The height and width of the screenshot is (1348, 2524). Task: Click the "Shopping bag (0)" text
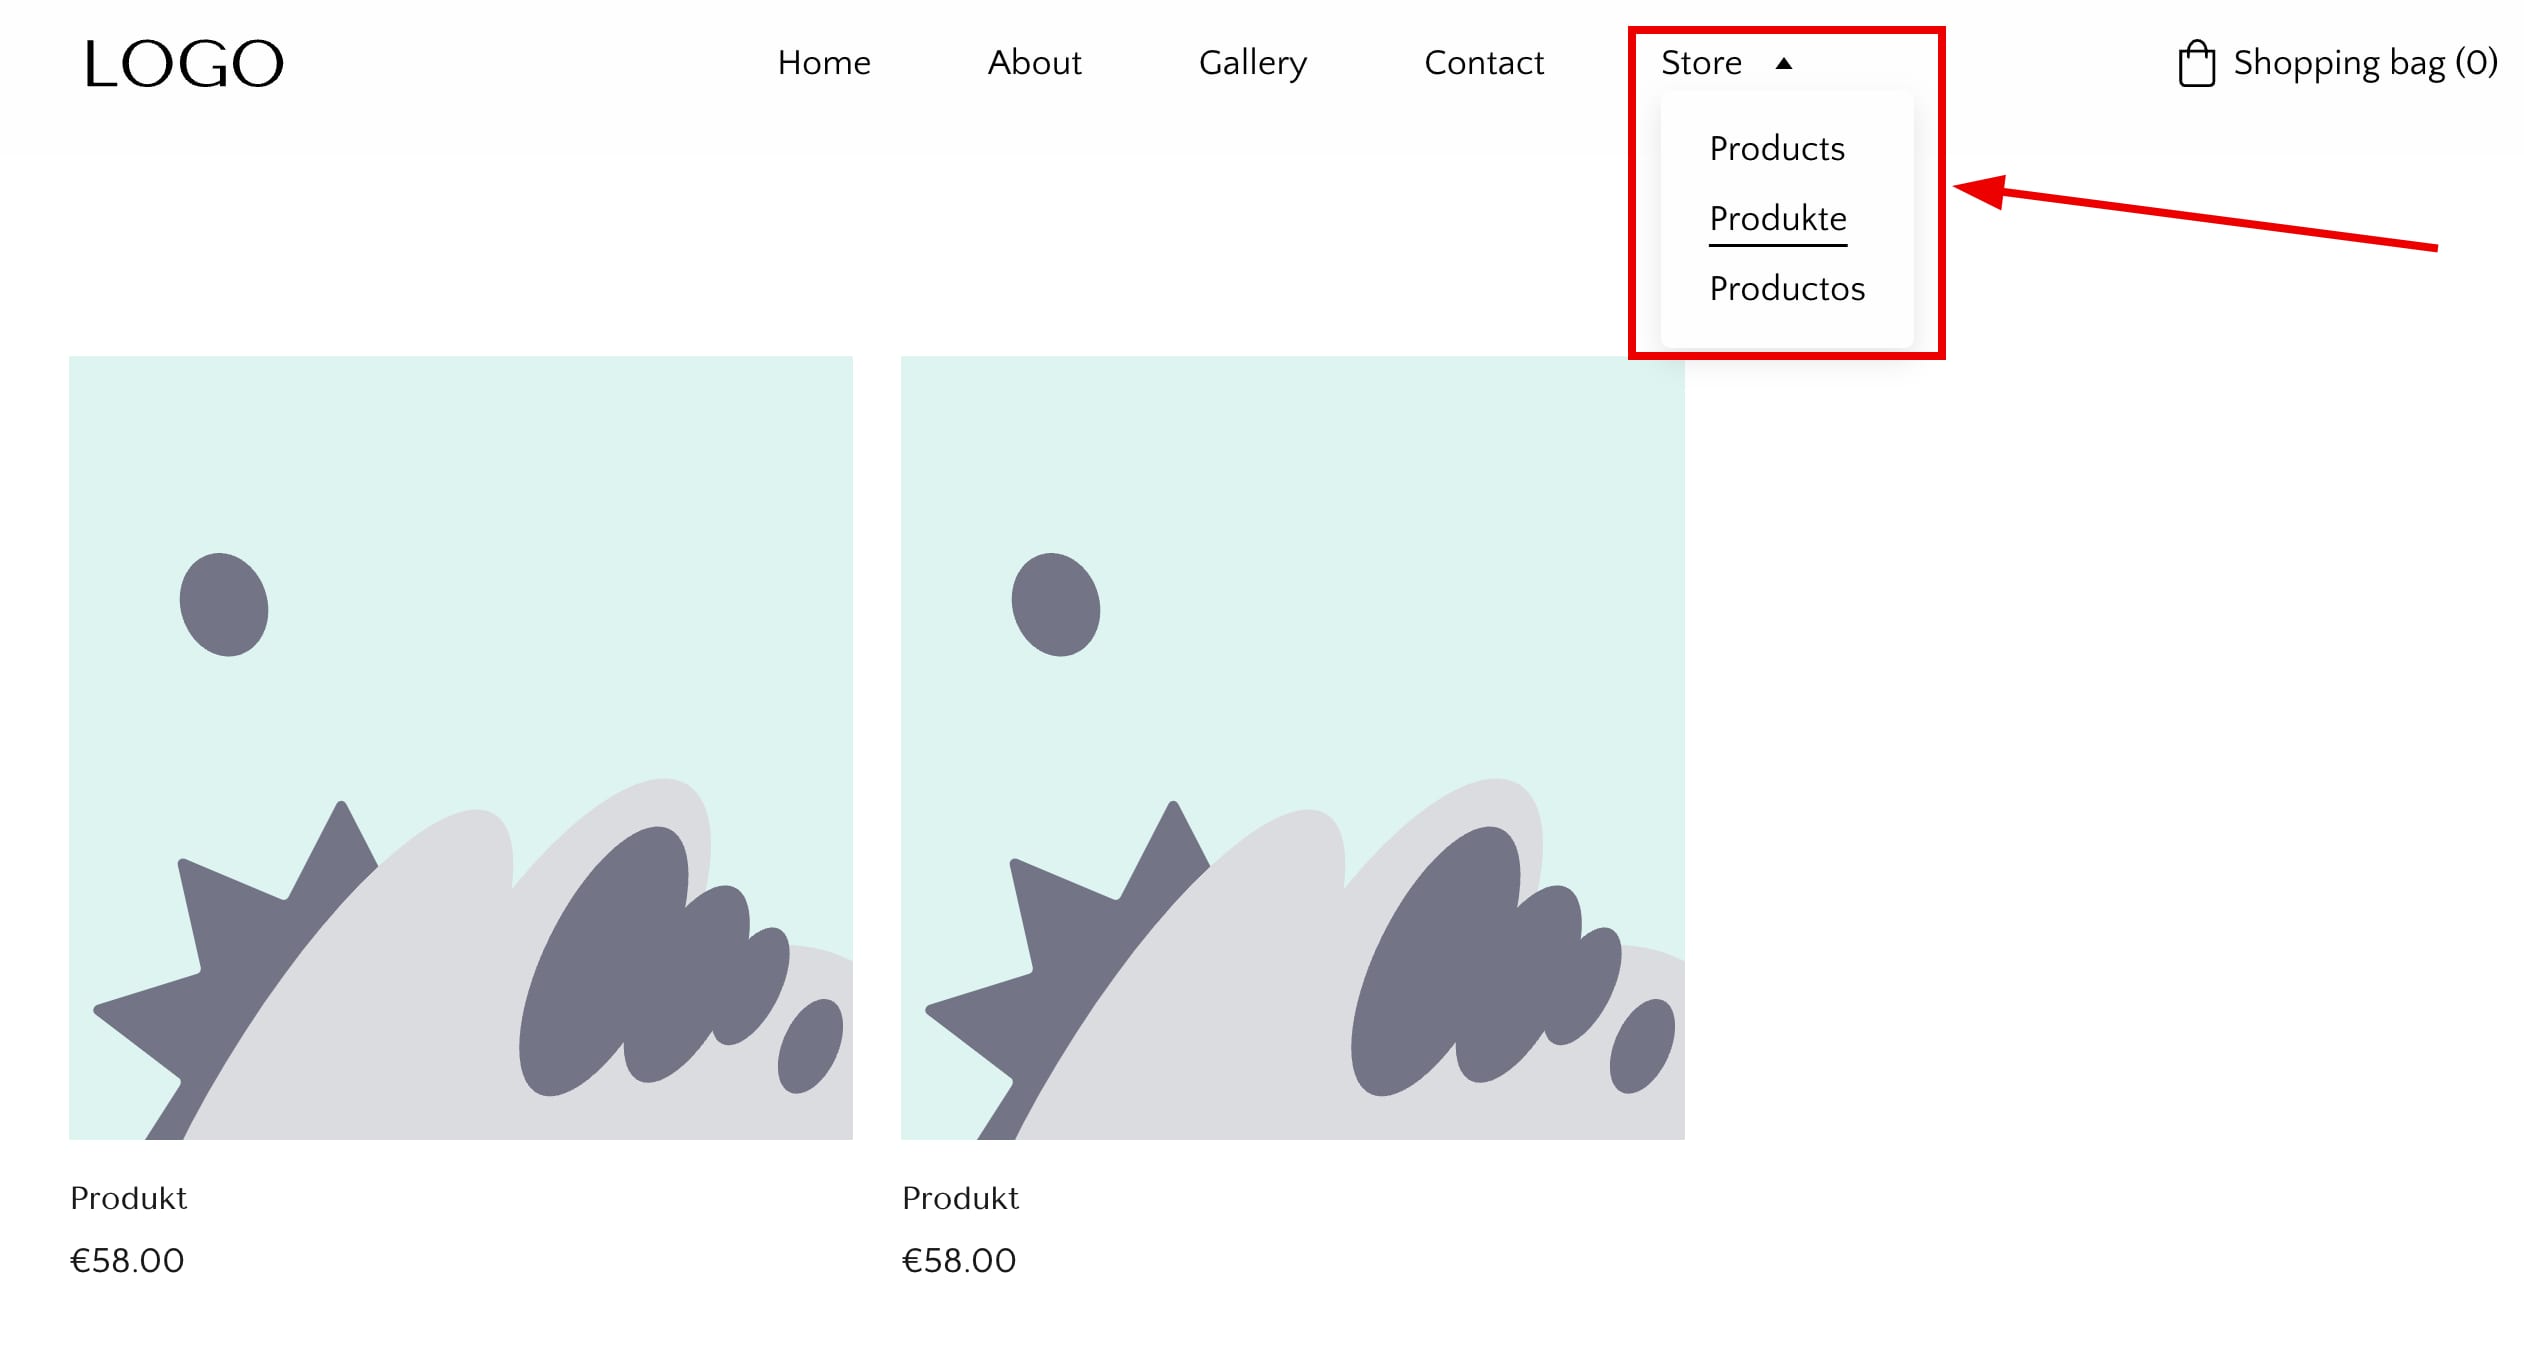coord(2364,63)
